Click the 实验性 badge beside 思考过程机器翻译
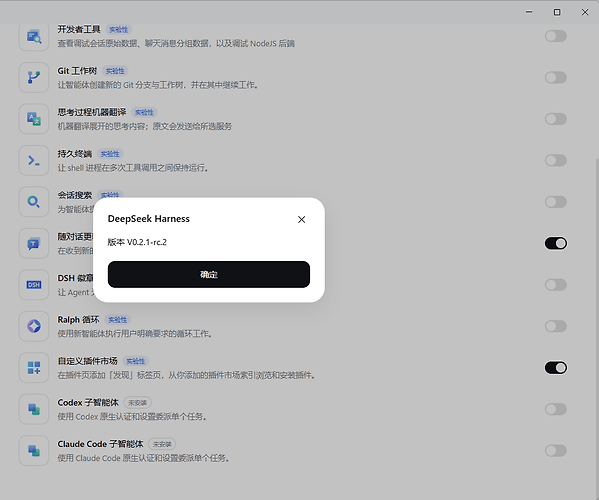 144,113
